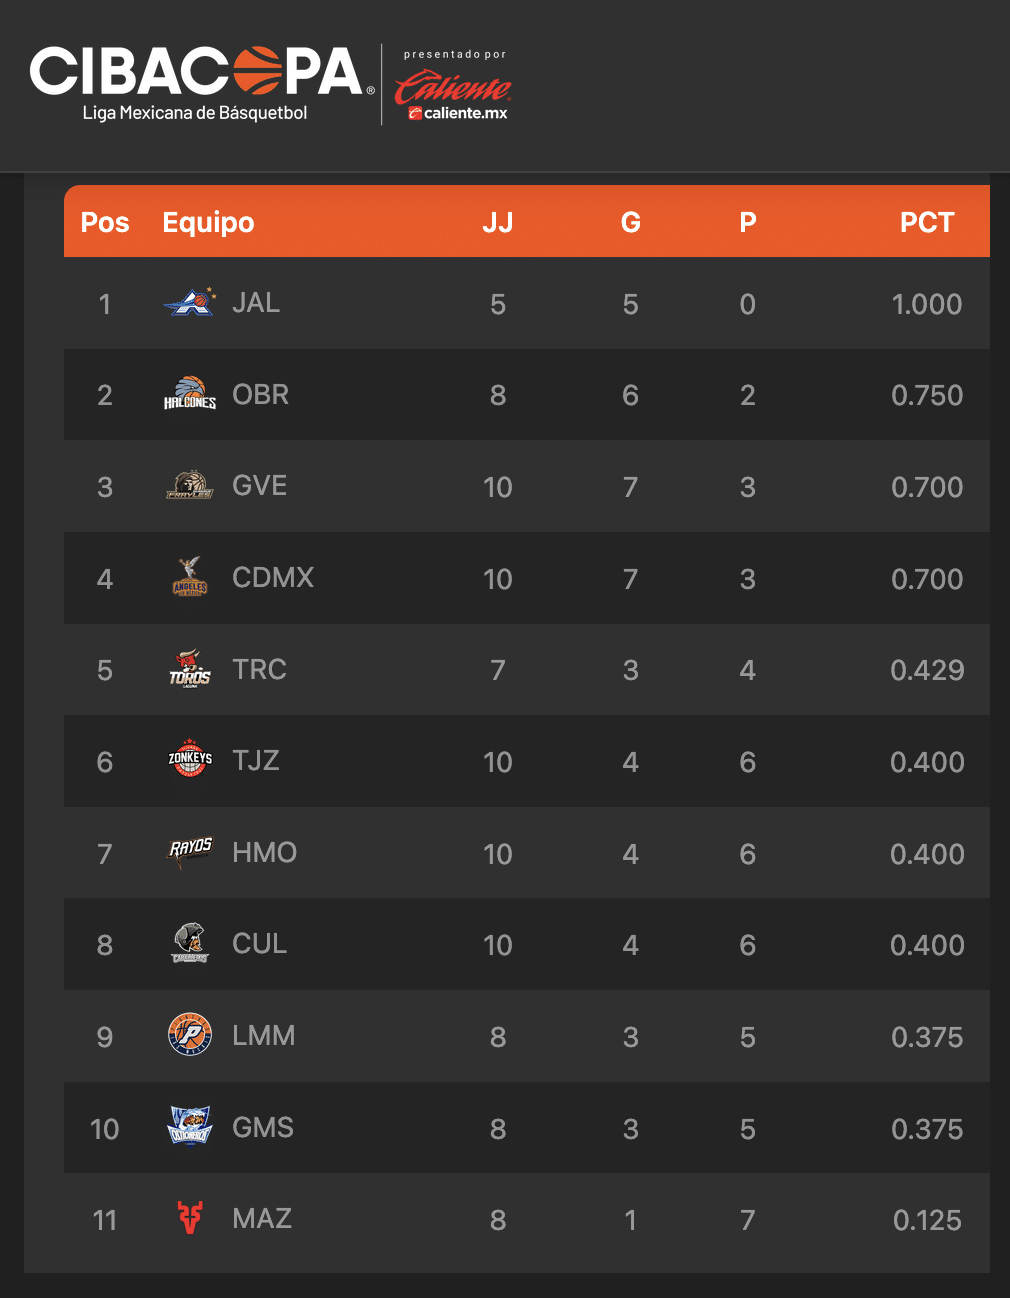
Task: Select the Equipo column header
Action: [x=208, y=222]
